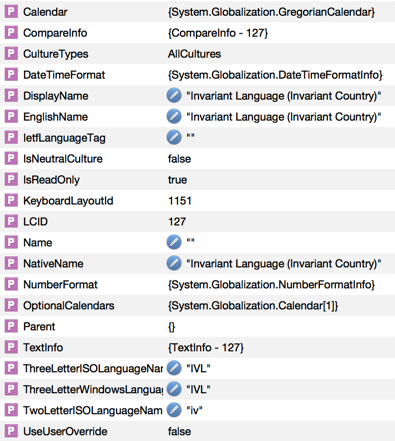Select the LCID property name

tap(35, 222)
